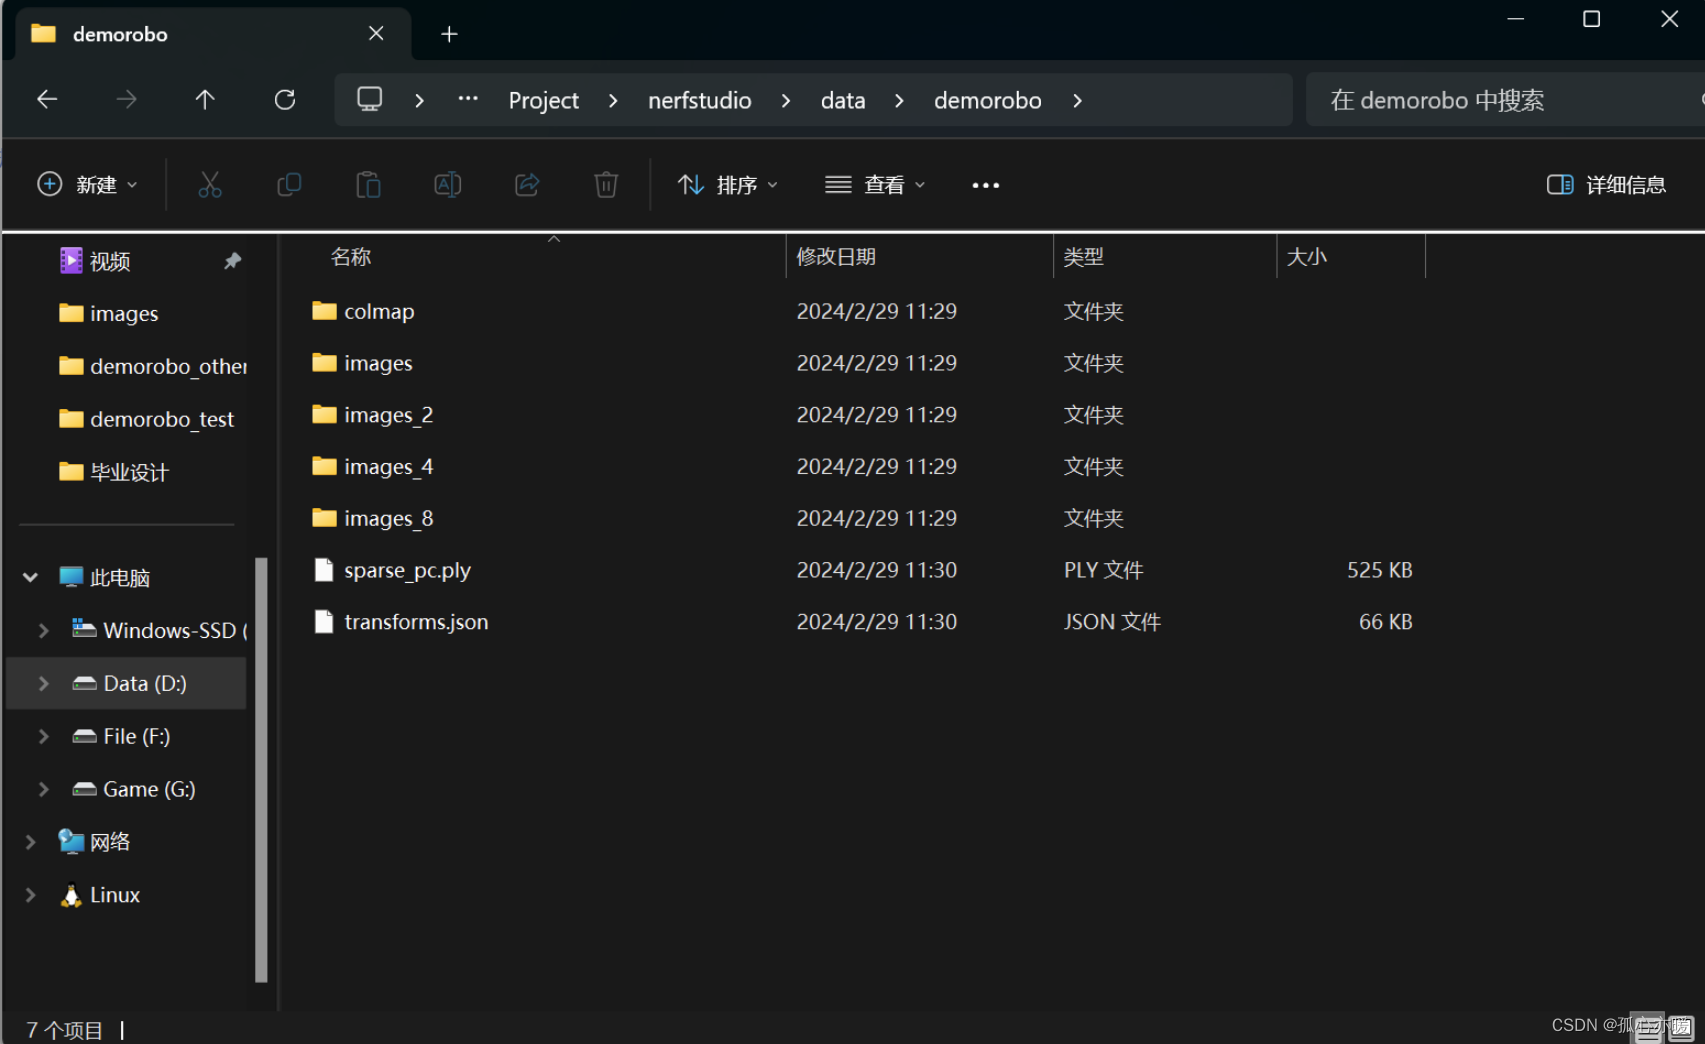The width and height of the screenshot is (1705, 1044).
Task: Sort by the 大小 column header
Action: pos(1306,257)
